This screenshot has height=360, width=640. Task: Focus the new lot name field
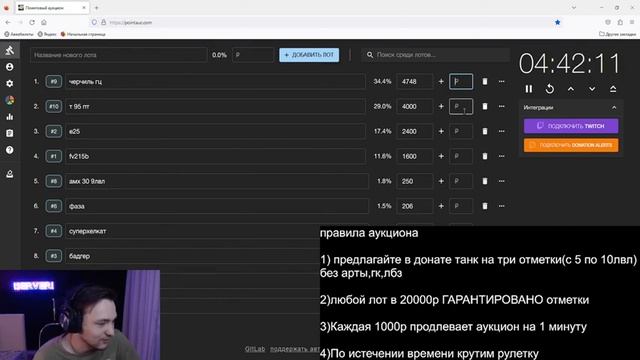pyautogui.click(x=118, y=55)
